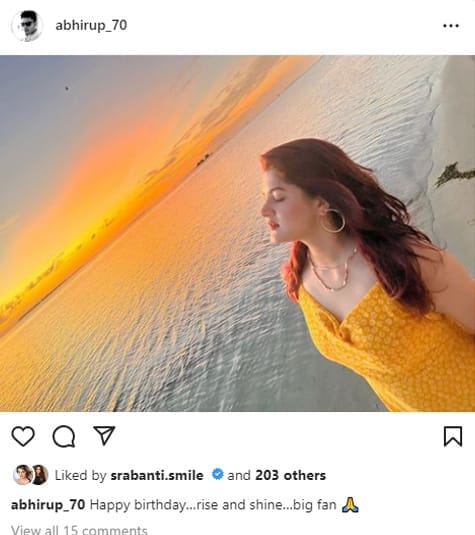Expand View all 15 comments

(79, 530)
